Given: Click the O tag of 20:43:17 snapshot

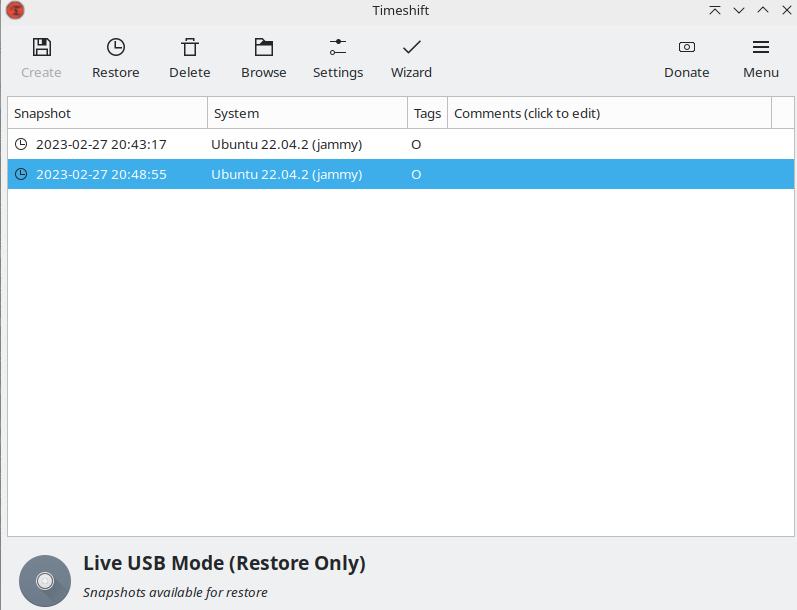Looking at the screenshot, I should click(x=416, y=144).
